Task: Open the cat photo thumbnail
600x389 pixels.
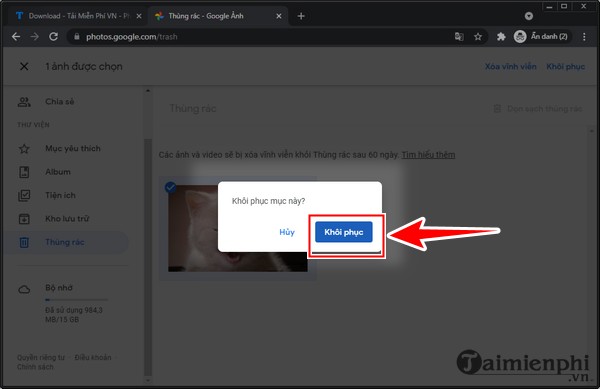Action: 238,228
